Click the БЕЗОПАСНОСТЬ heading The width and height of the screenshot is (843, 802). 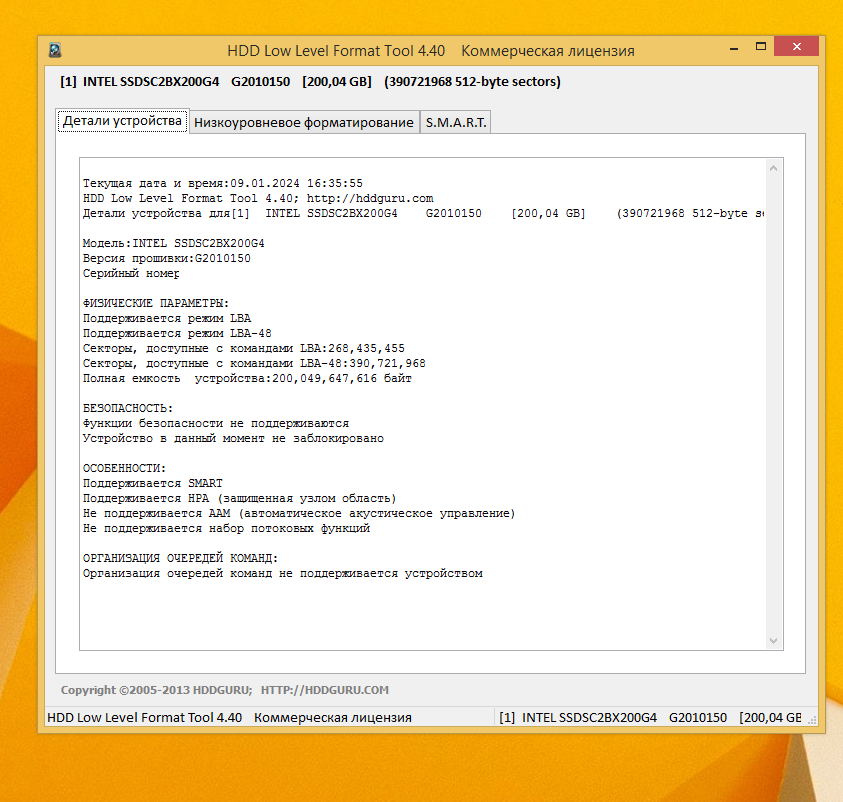tap(128, 409)
